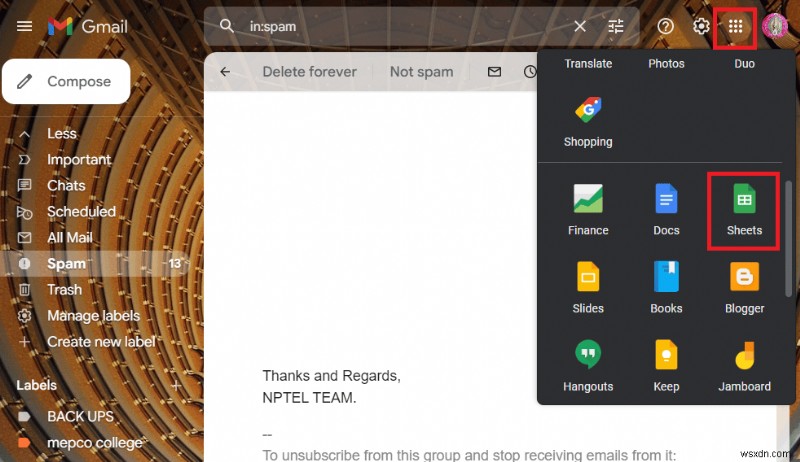Clear the search with the X icon
Screen dimensions: 800x462
pos(580,26)
